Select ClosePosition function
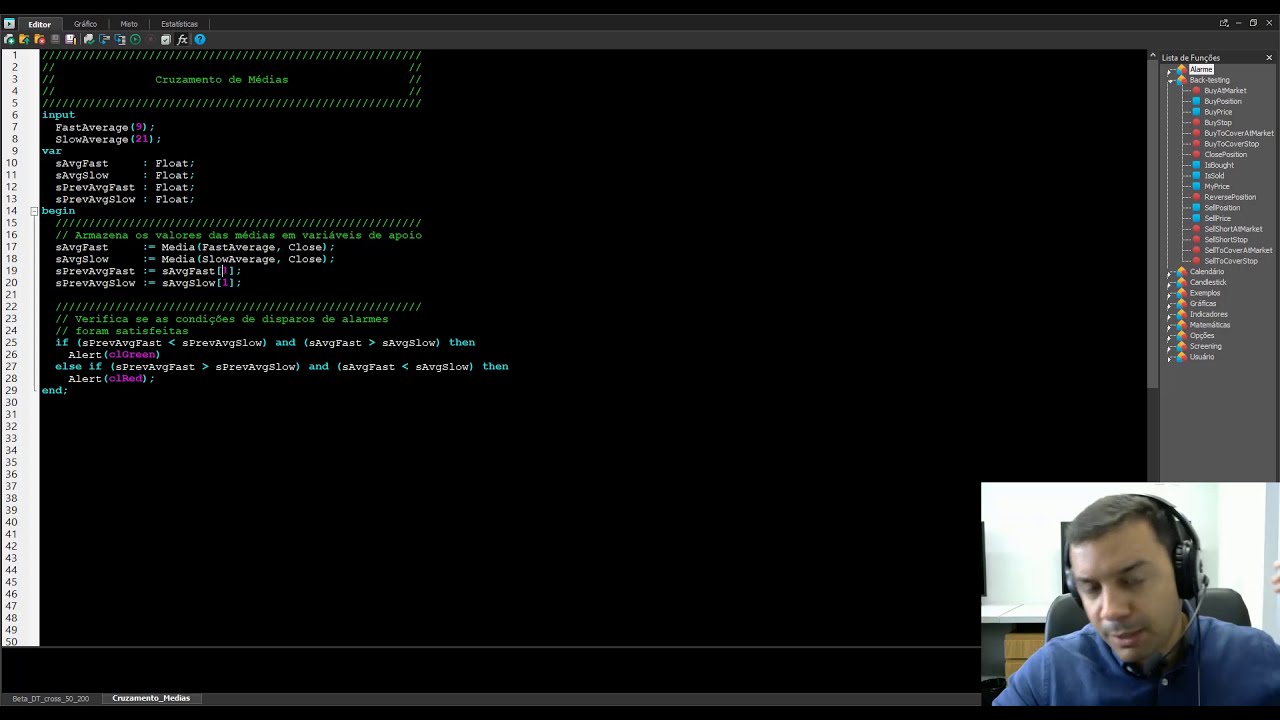 pyautogui.click(x=1225, y=155)
